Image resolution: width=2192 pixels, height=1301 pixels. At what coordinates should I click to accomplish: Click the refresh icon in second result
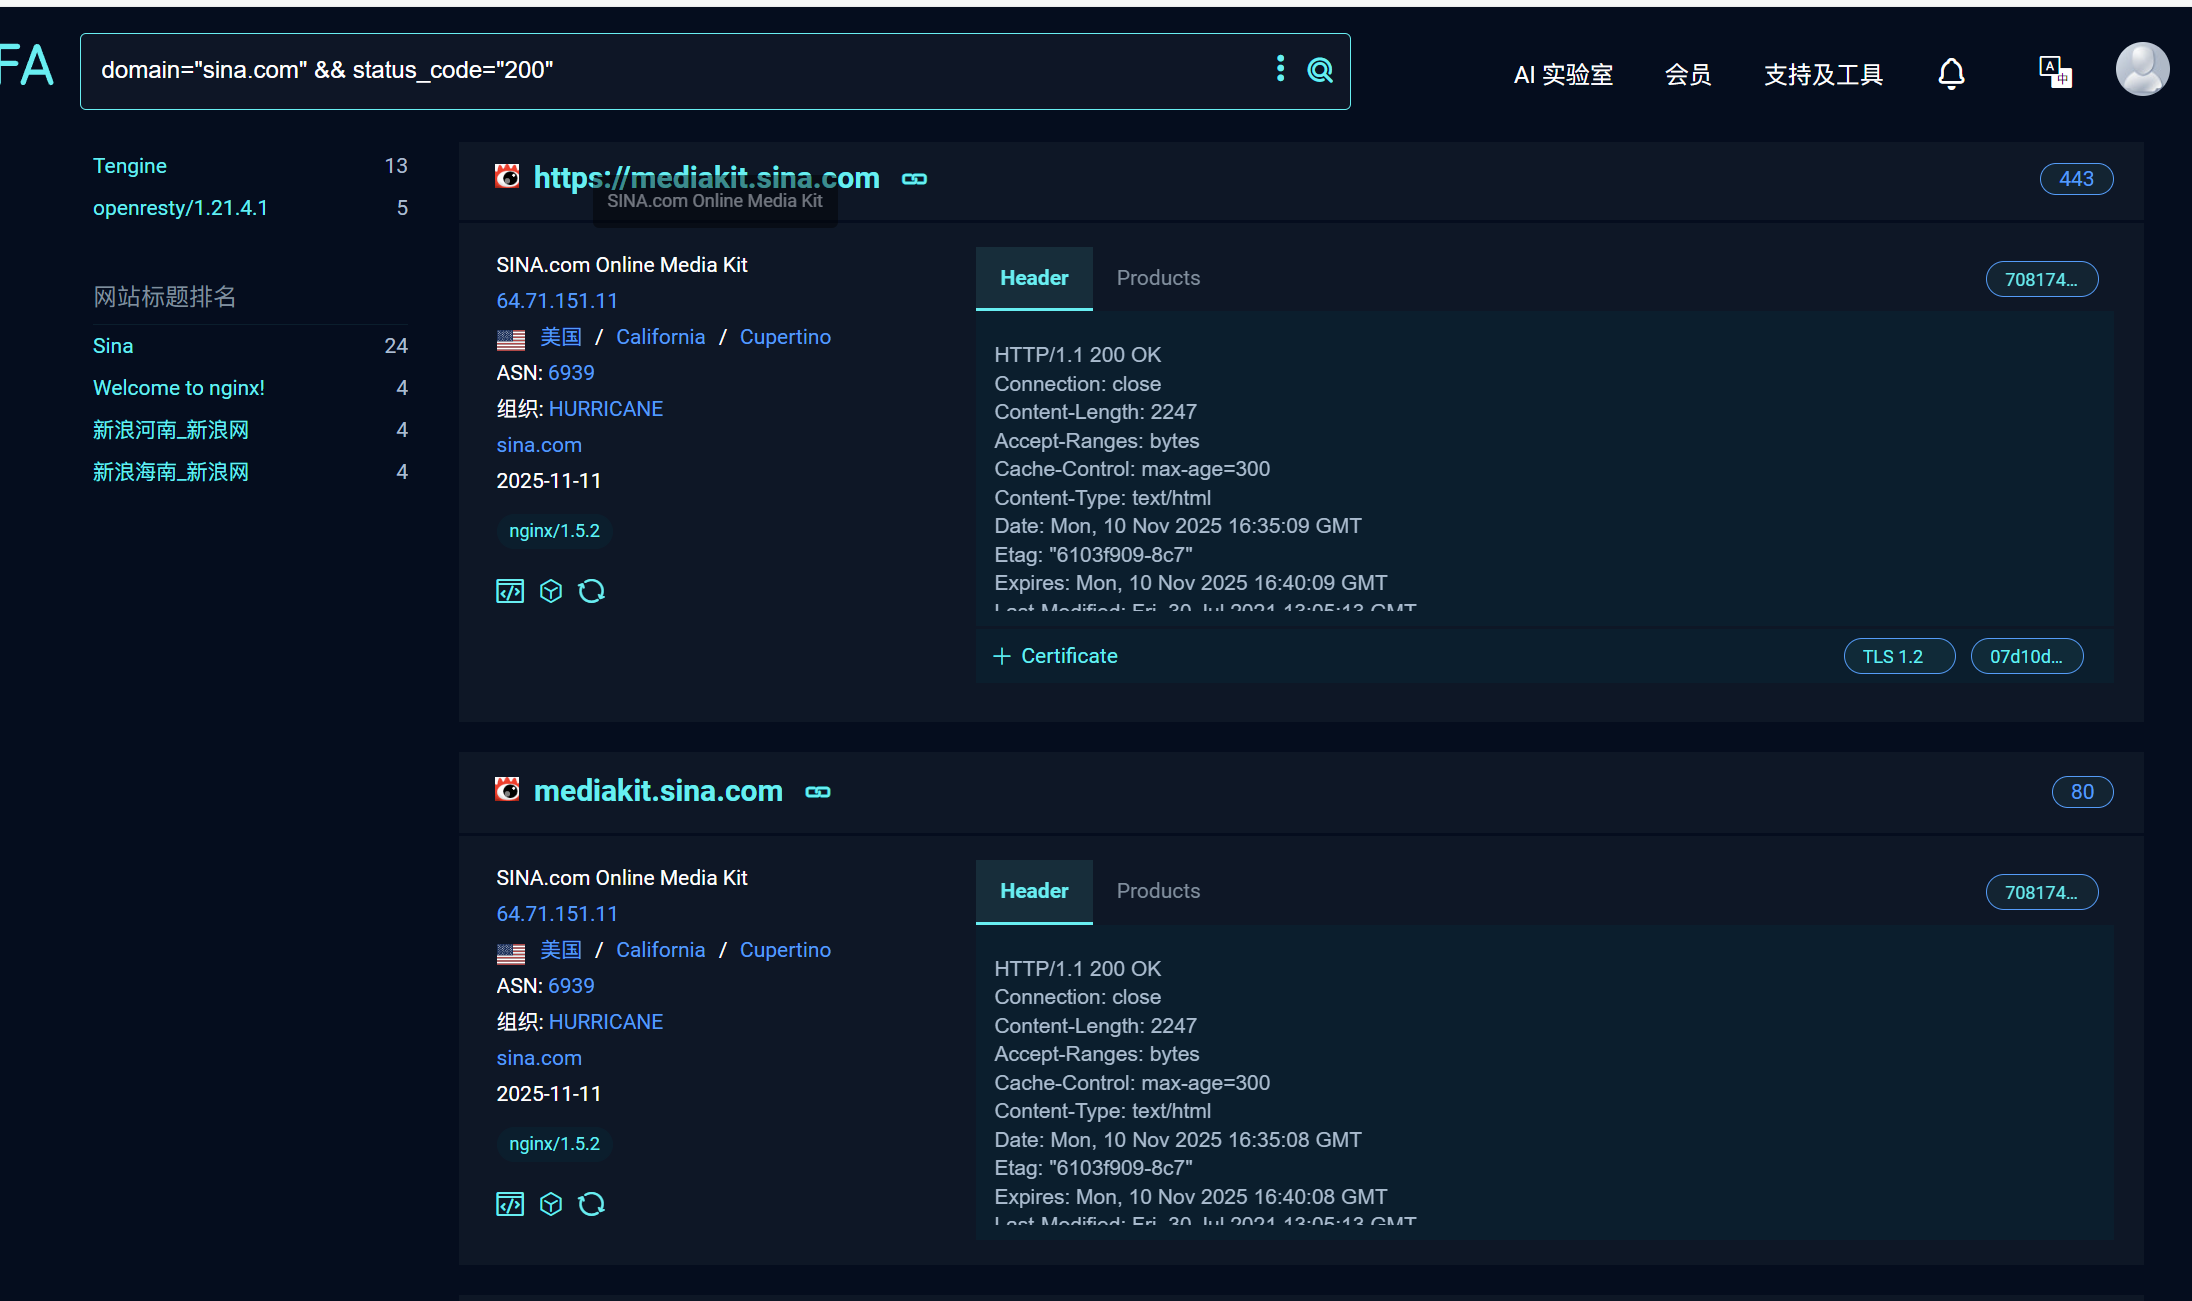coord(592,1204)
